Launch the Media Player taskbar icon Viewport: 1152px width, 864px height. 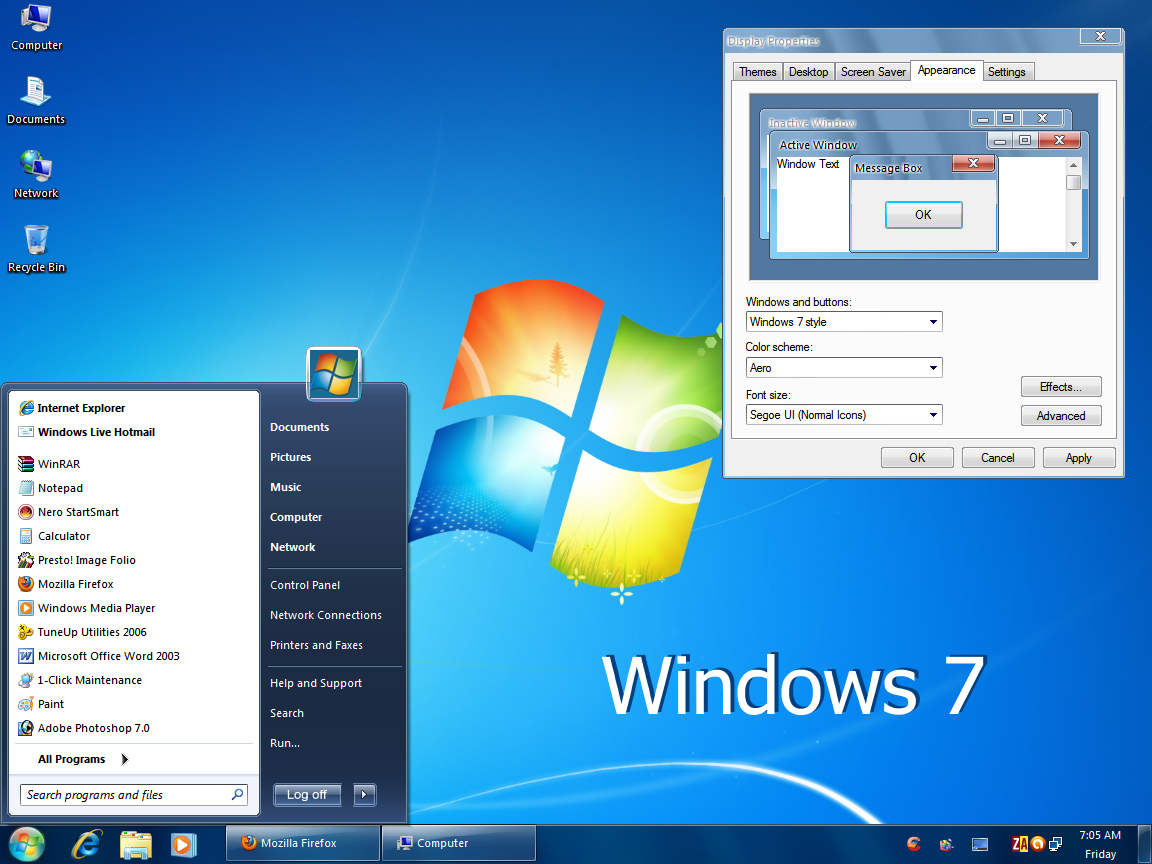[183, 844]
